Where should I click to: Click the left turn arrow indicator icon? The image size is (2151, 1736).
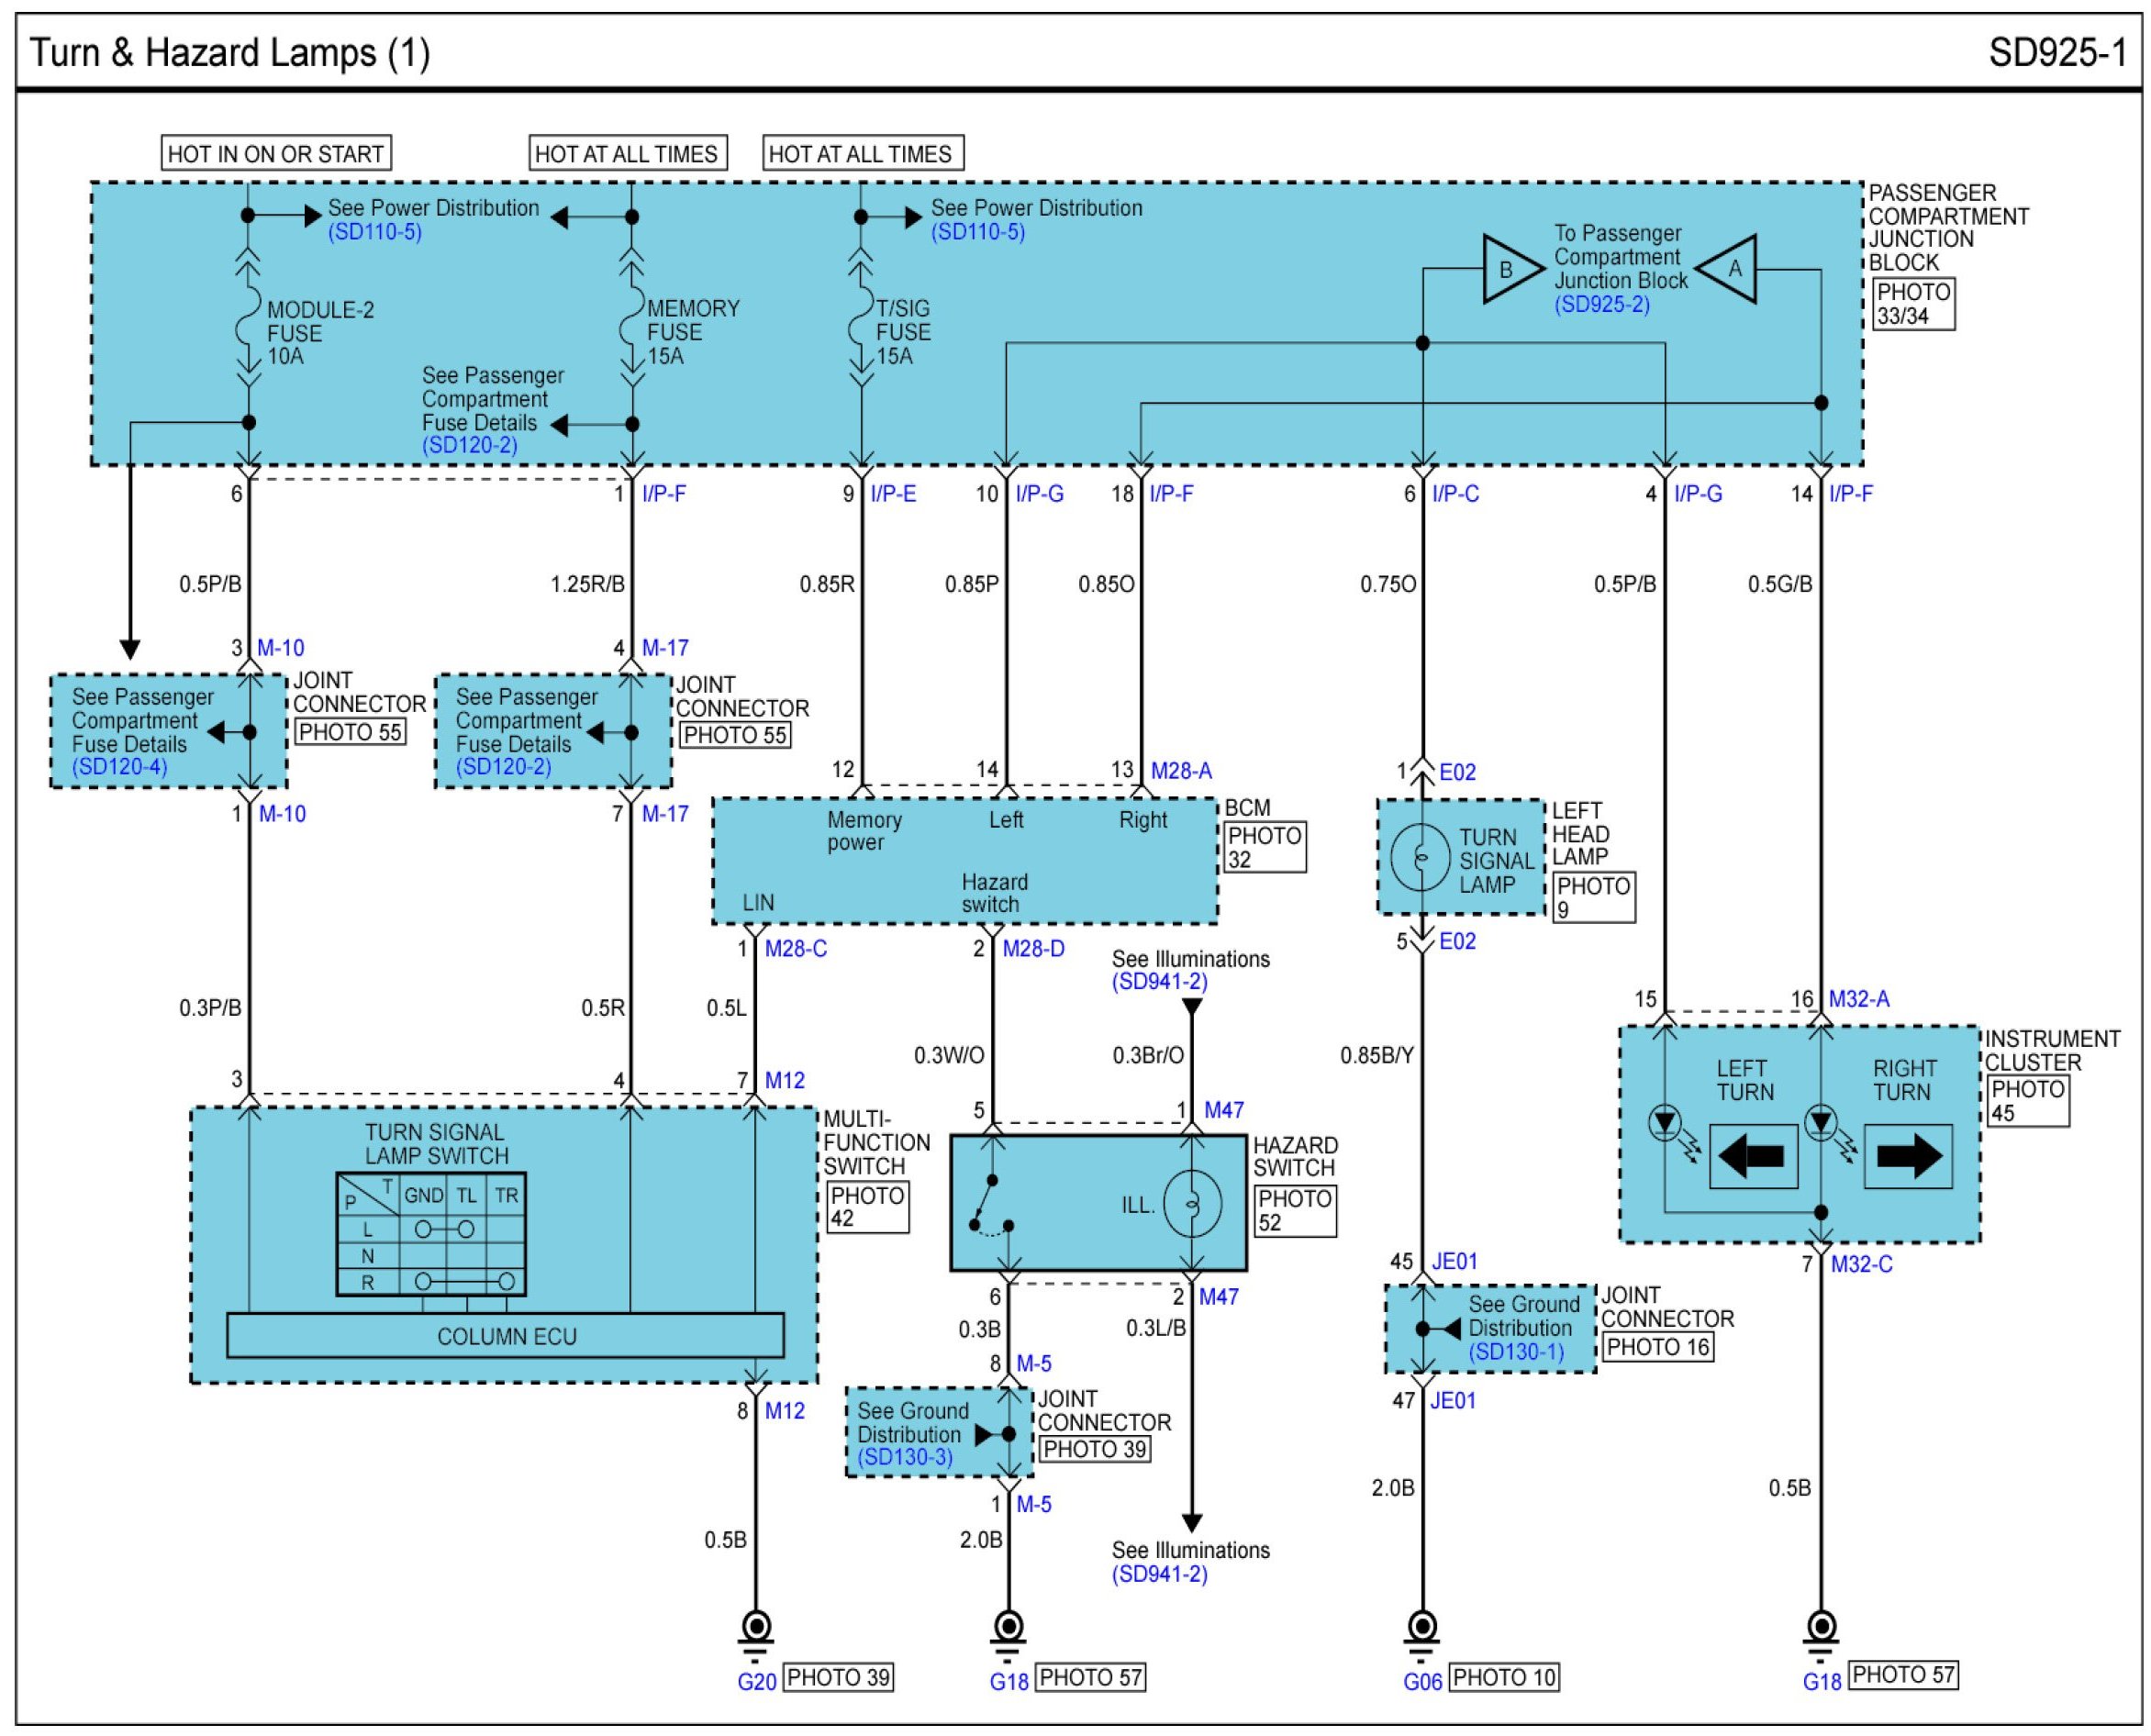pyautogui.click(x=1752, y=1157)
